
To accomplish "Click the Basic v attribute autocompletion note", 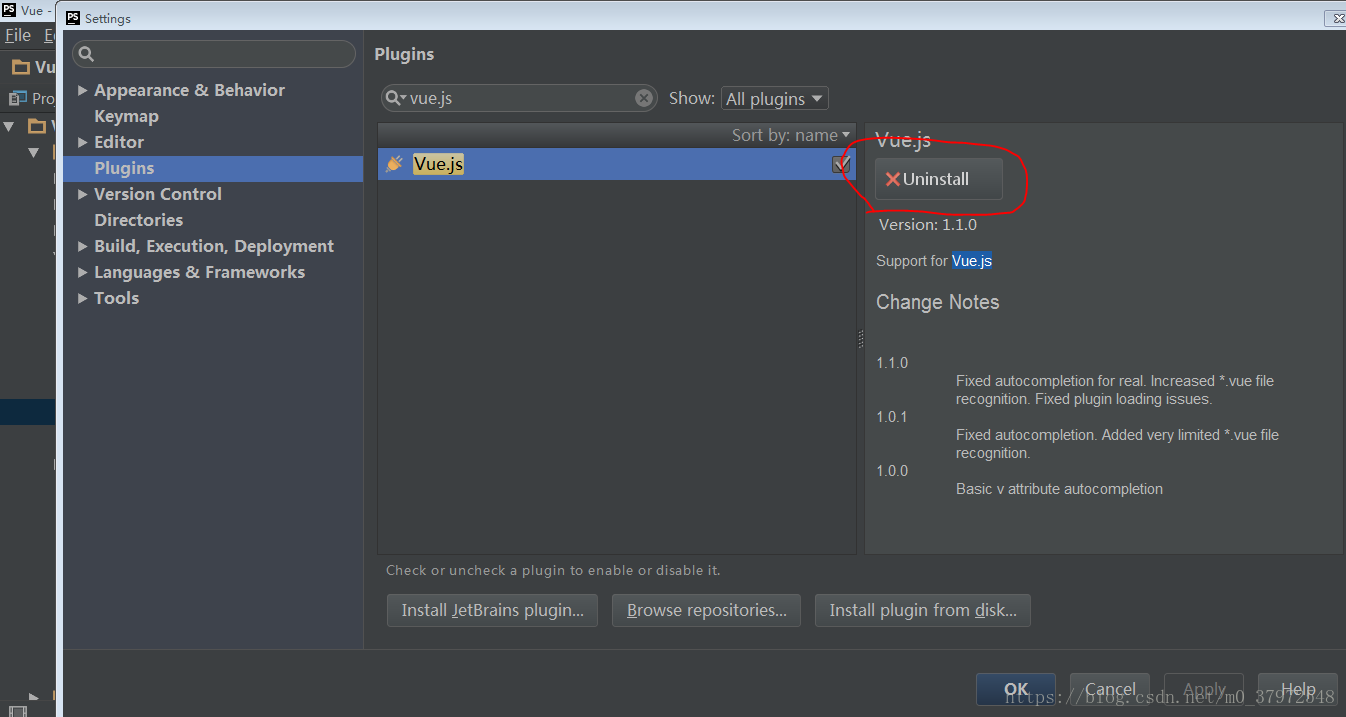I will [1059, 489].
